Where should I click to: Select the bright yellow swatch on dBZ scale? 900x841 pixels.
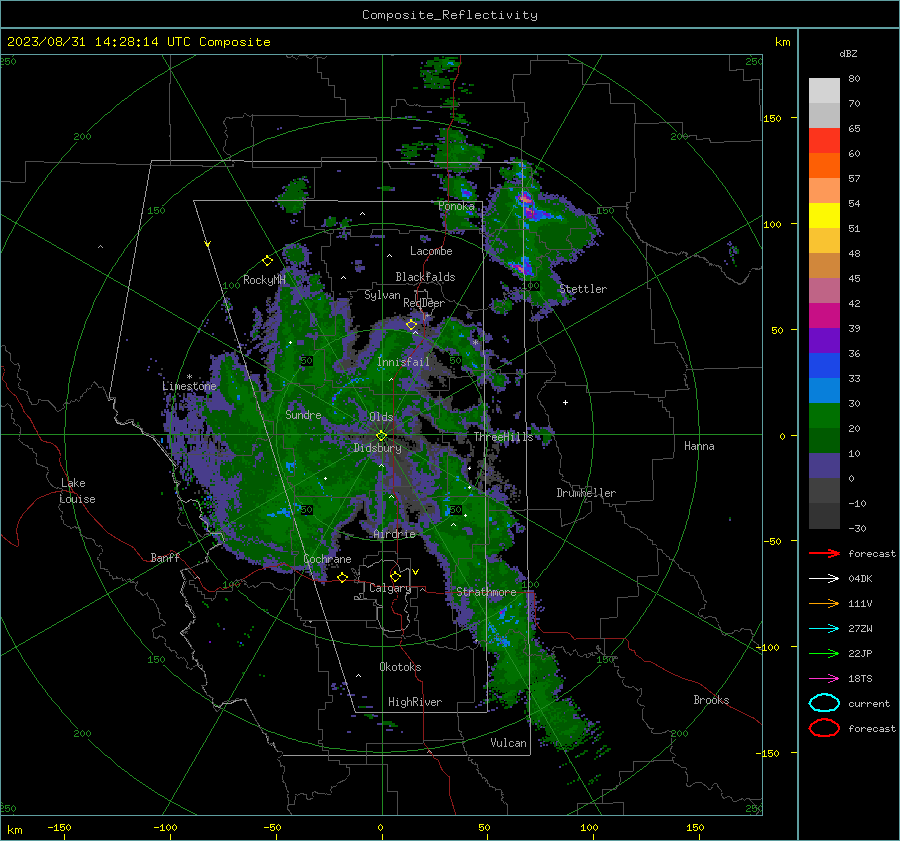(824, 216)
